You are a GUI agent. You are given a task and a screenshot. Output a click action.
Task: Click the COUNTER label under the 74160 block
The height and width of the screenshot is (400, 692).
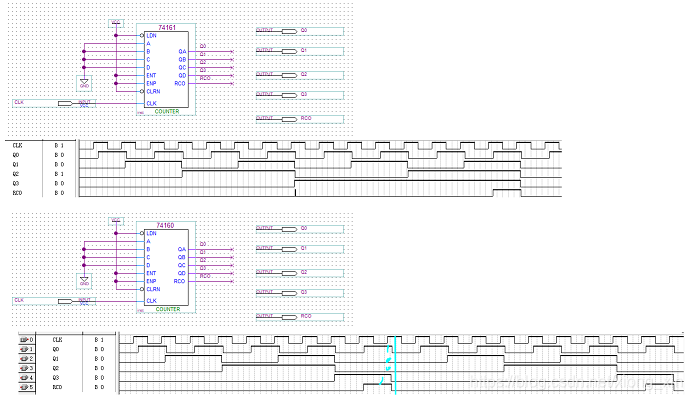(x=168, y=309)
